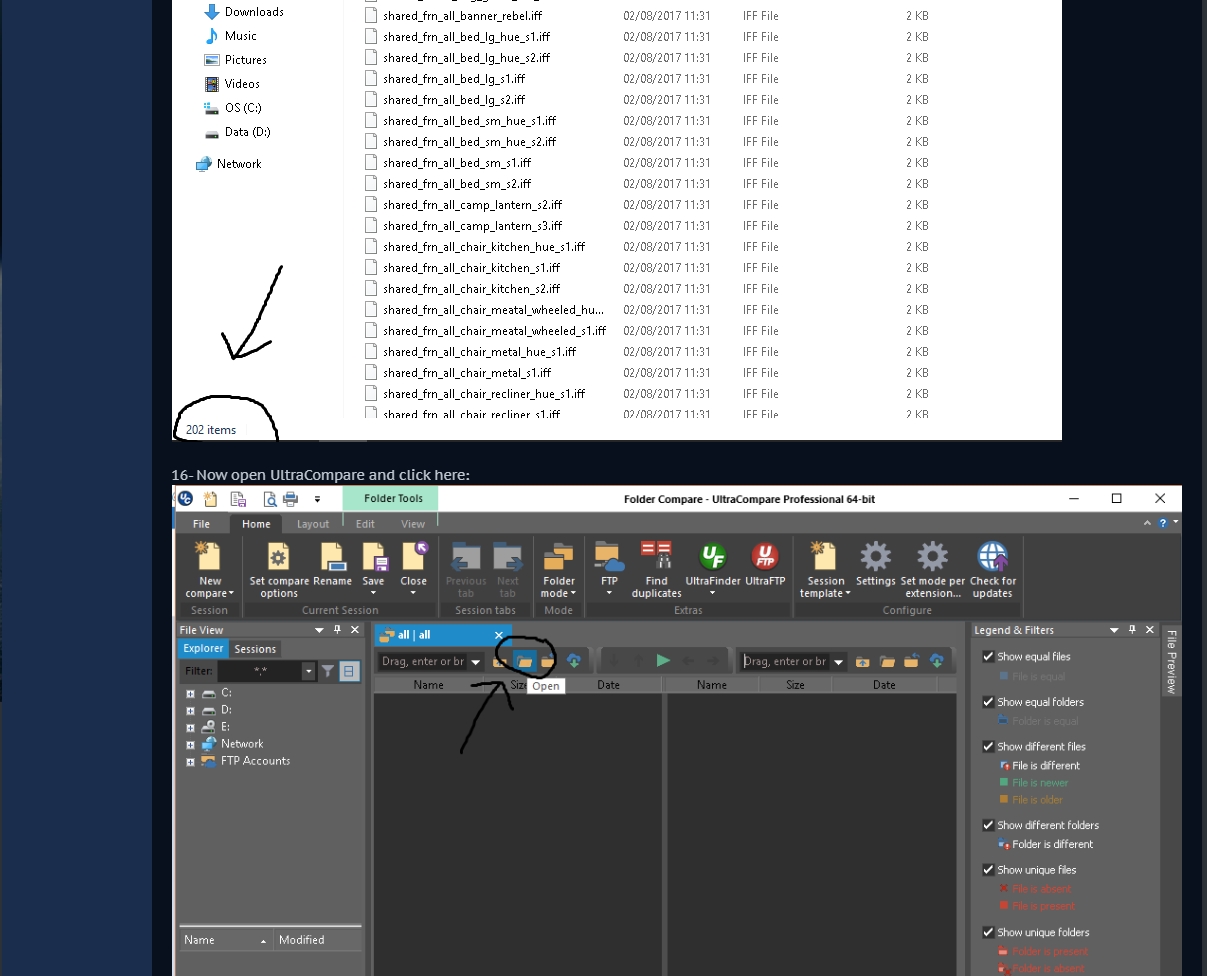
Task: Close the 'all | all' session tab
Action: (499, 635)
